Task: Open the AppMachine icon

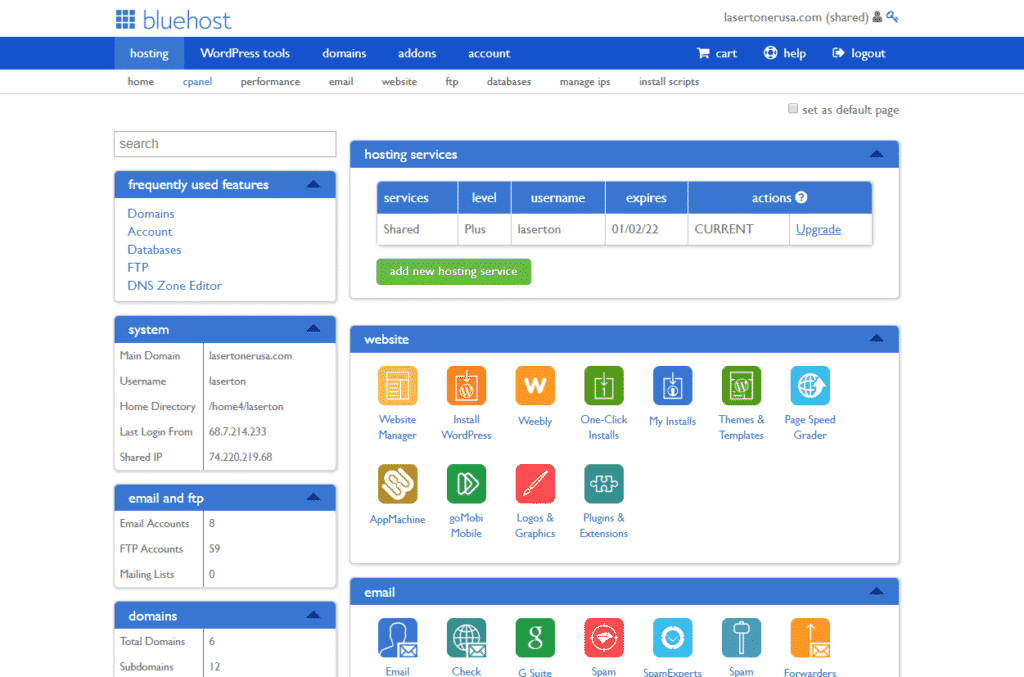Action: click(x=397, y=484)
